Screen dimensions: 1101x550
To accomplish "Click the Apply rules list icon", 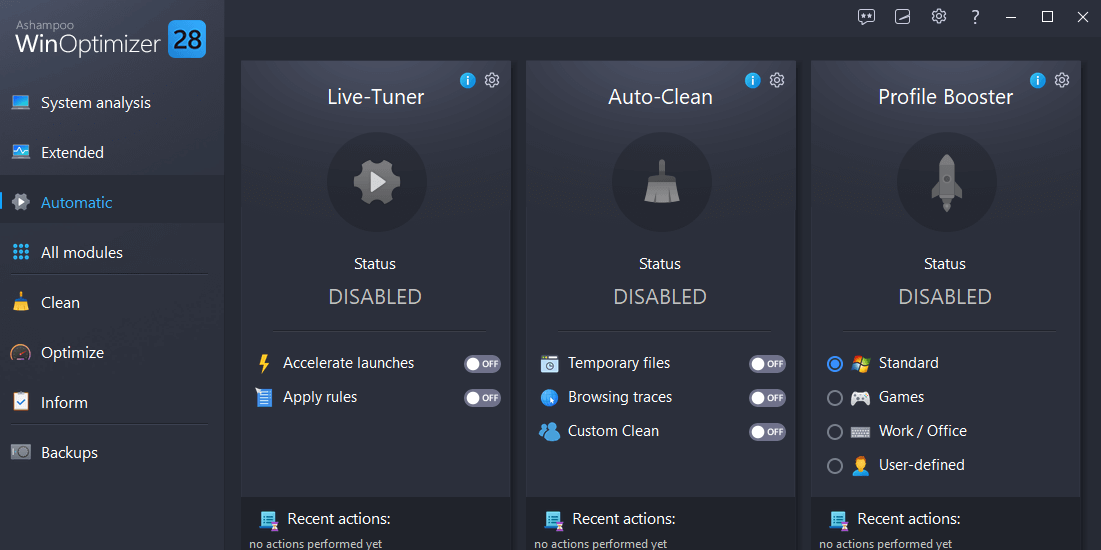I will pyautogui.click(x=263, y=398).
